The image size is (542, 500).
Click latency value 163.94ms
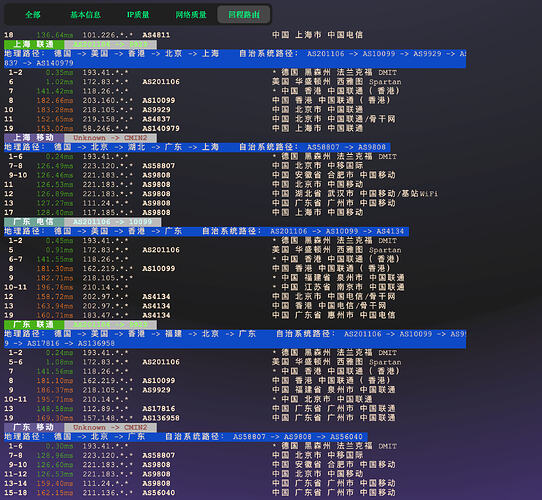[55, 306]
